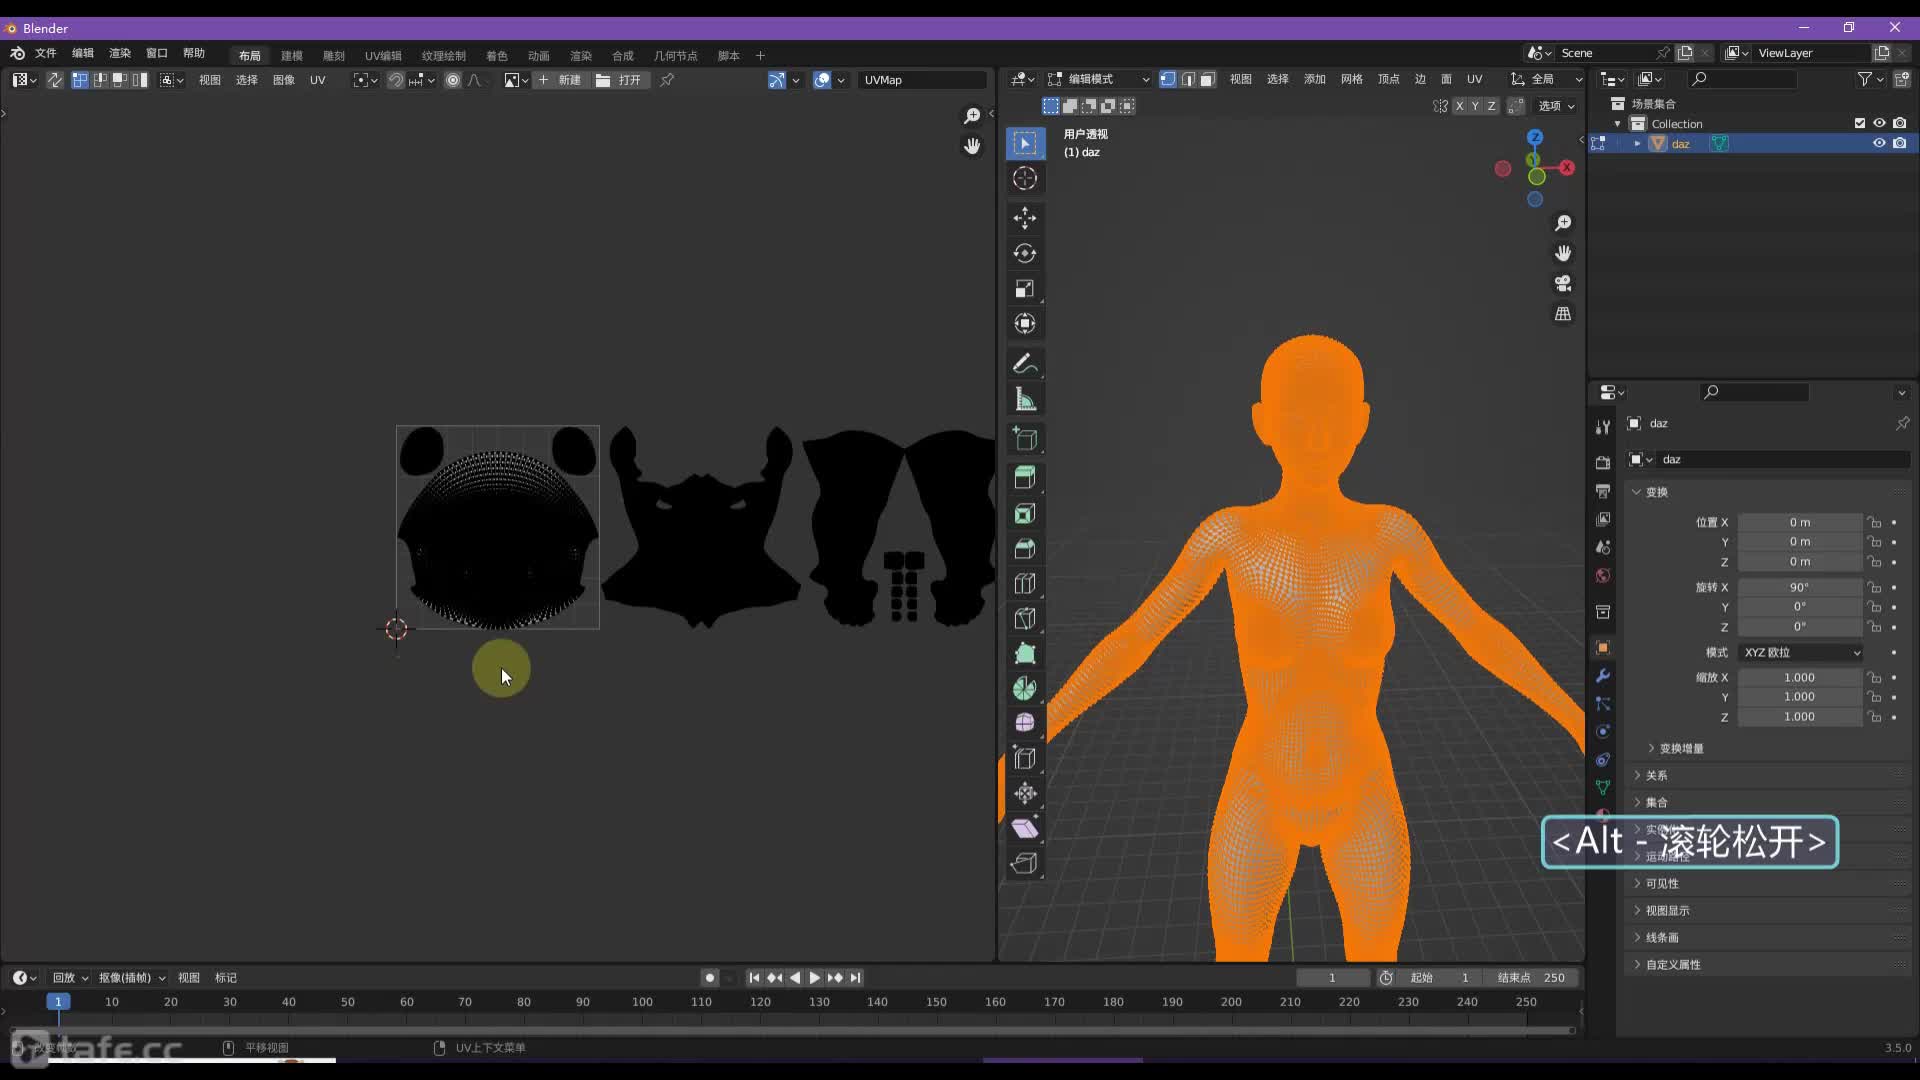Screen dimensions: 1920x1080
Task: Select the Spin tool
Action: [1025, 689]
